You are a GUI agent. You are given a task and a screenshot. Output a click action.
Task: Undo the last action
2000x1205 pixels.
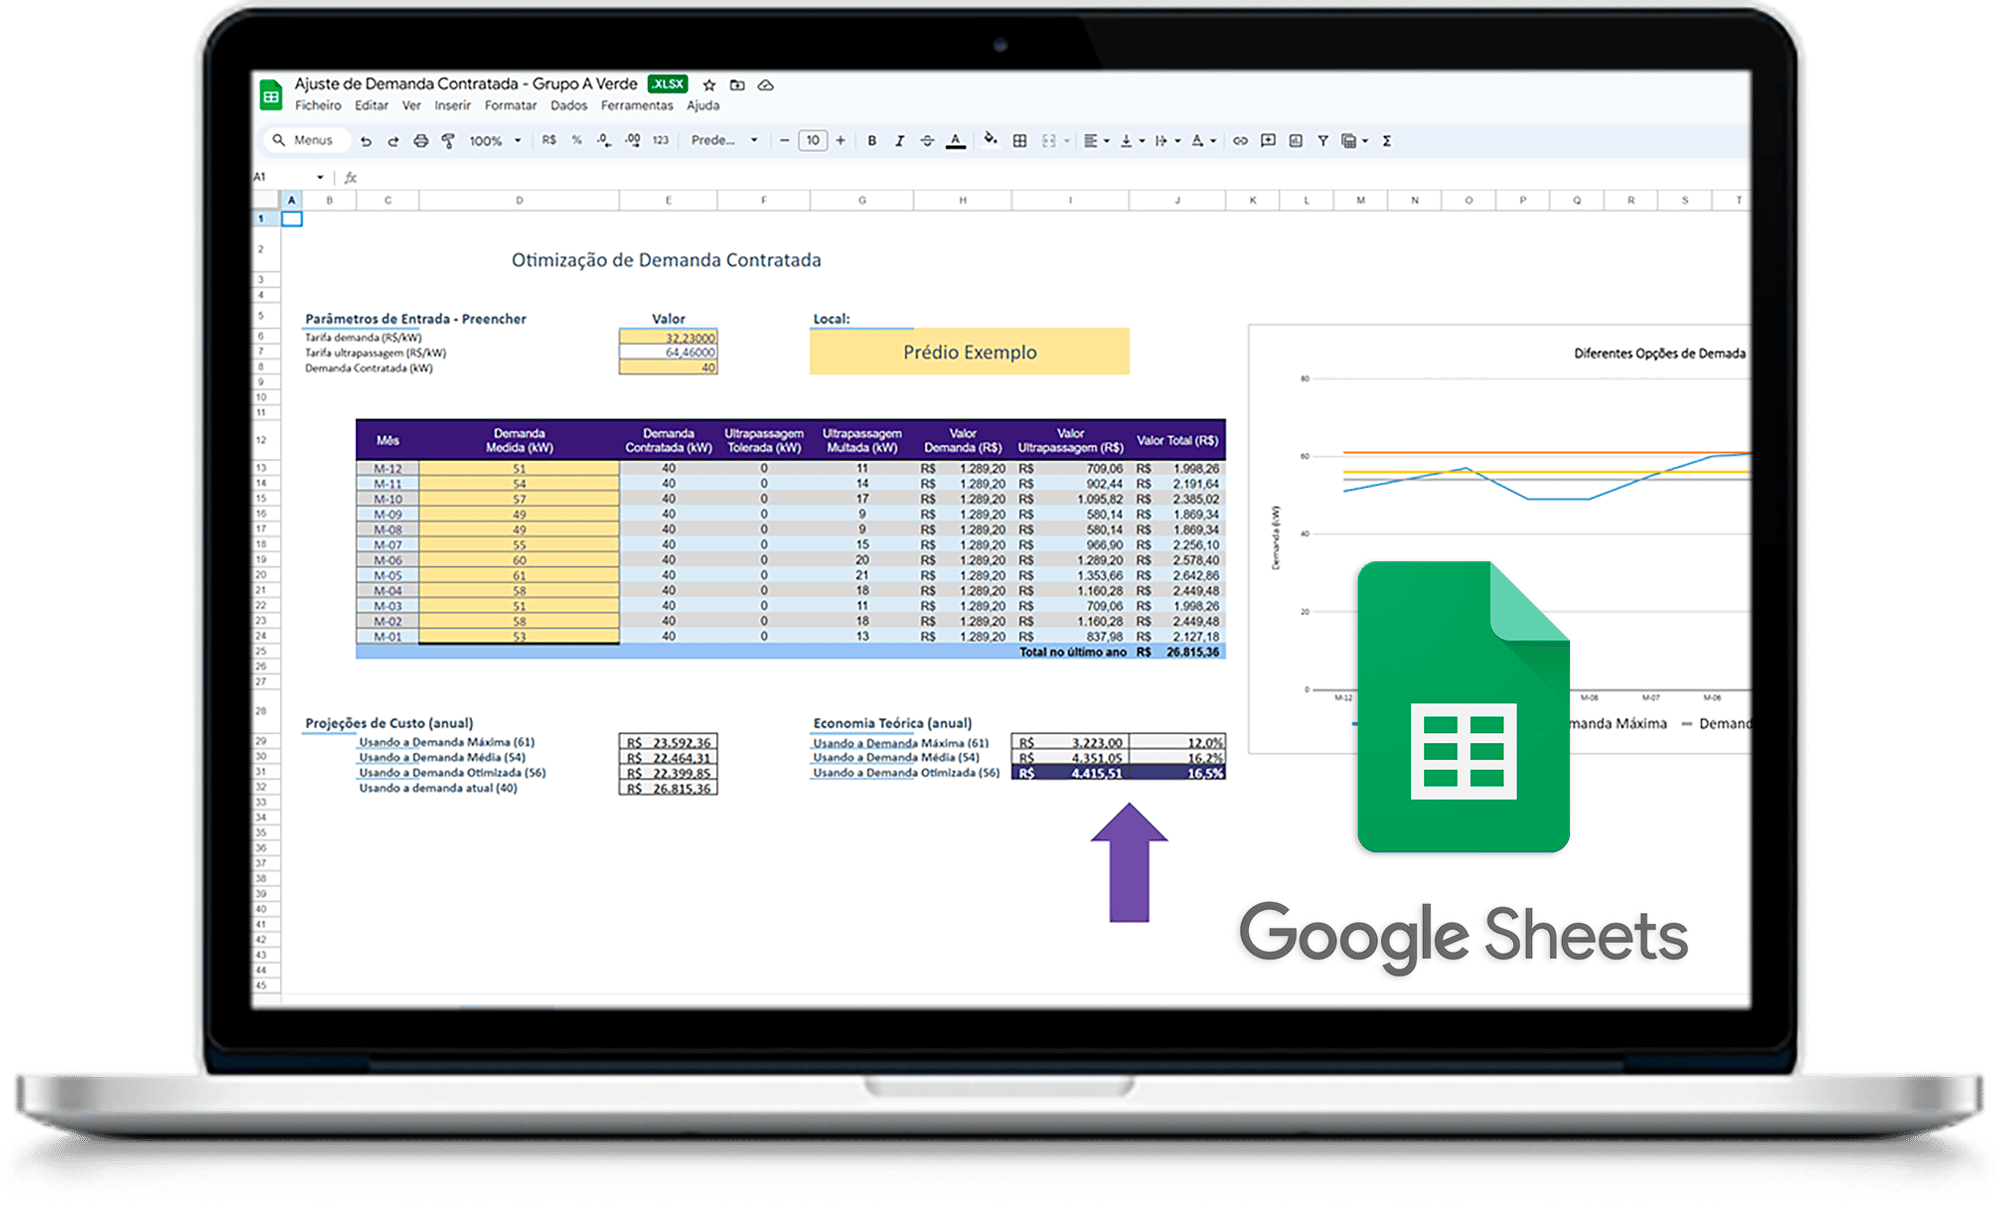click(x=366, y=141)
